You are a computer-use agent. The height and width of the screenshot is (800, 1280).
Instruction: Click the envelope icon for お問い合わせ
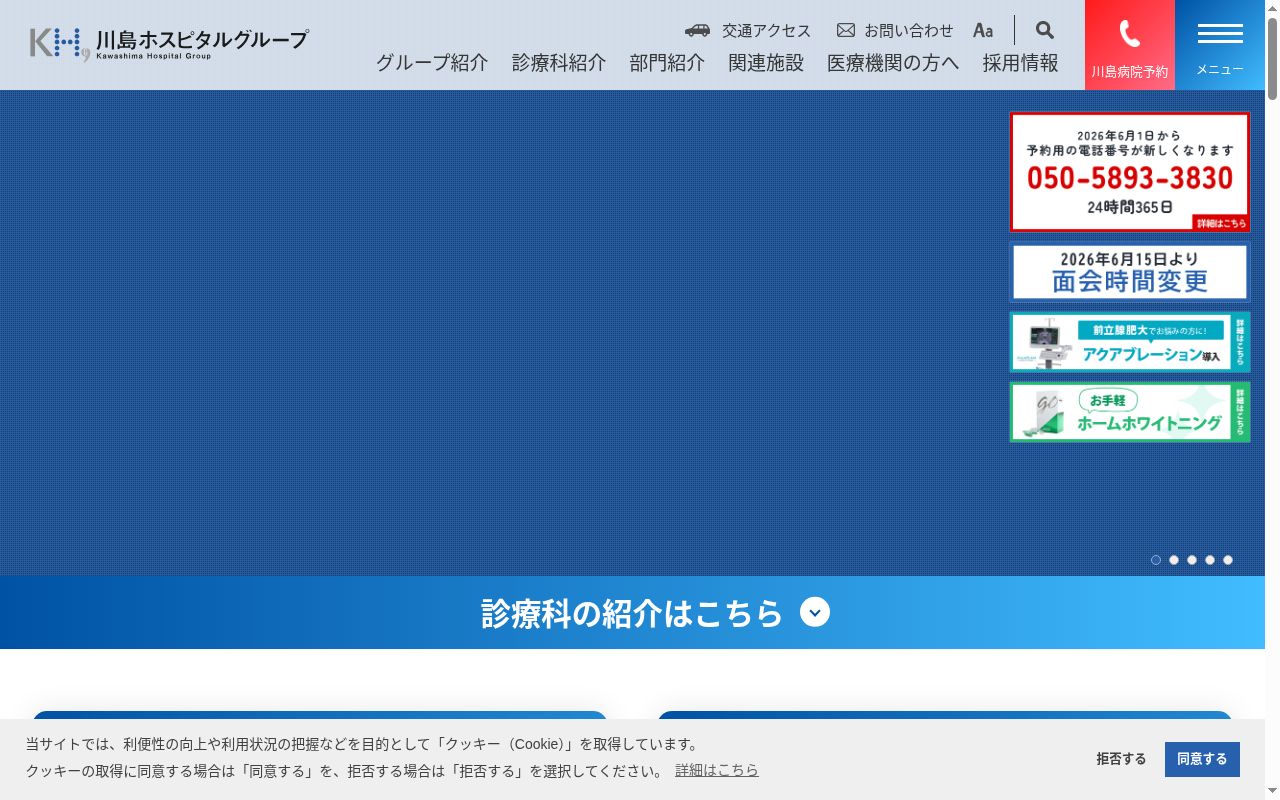(x=846, y=30)
